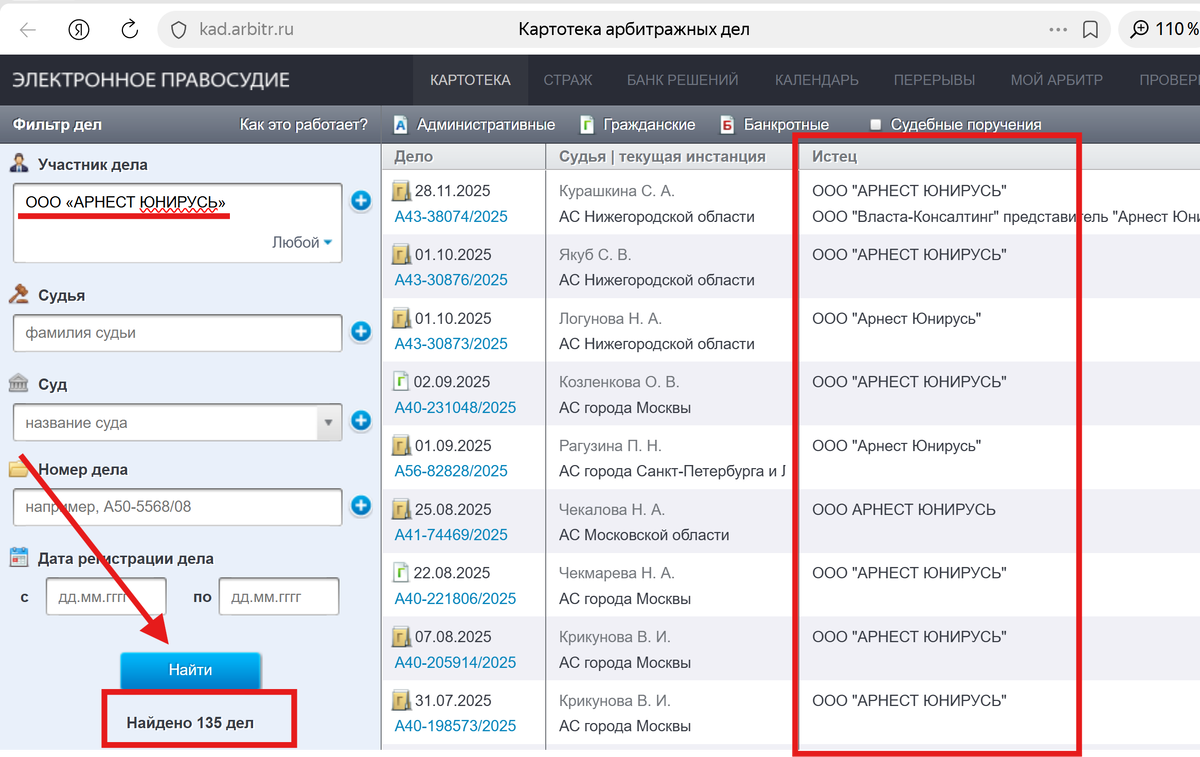The width and height of the screenshot is (1200, 757).
Task: Open case link A41-74469/2025
Action: [451, 535]
